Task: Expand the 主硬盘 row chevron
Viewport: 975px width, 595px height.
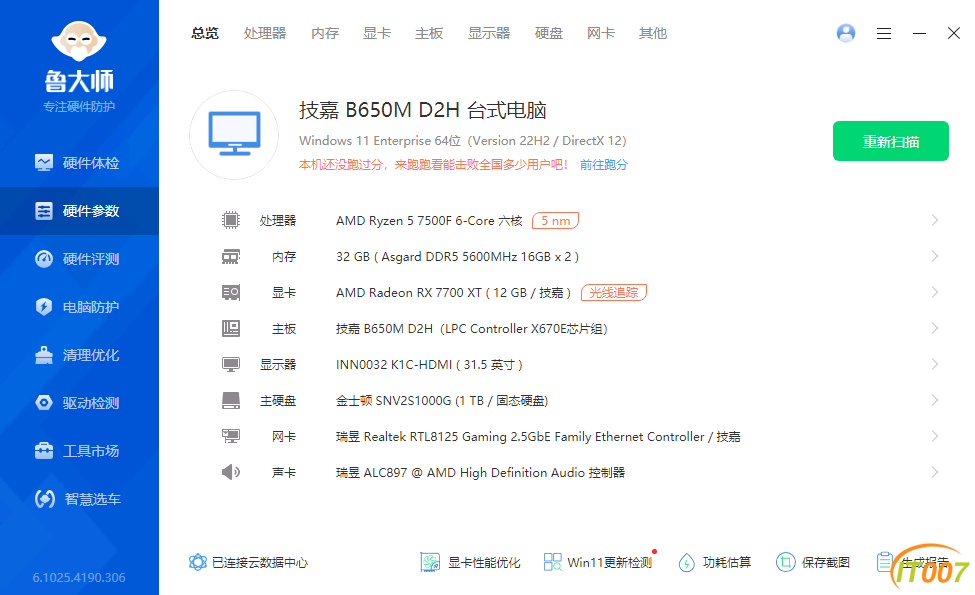Action: (x=935, y=400)
